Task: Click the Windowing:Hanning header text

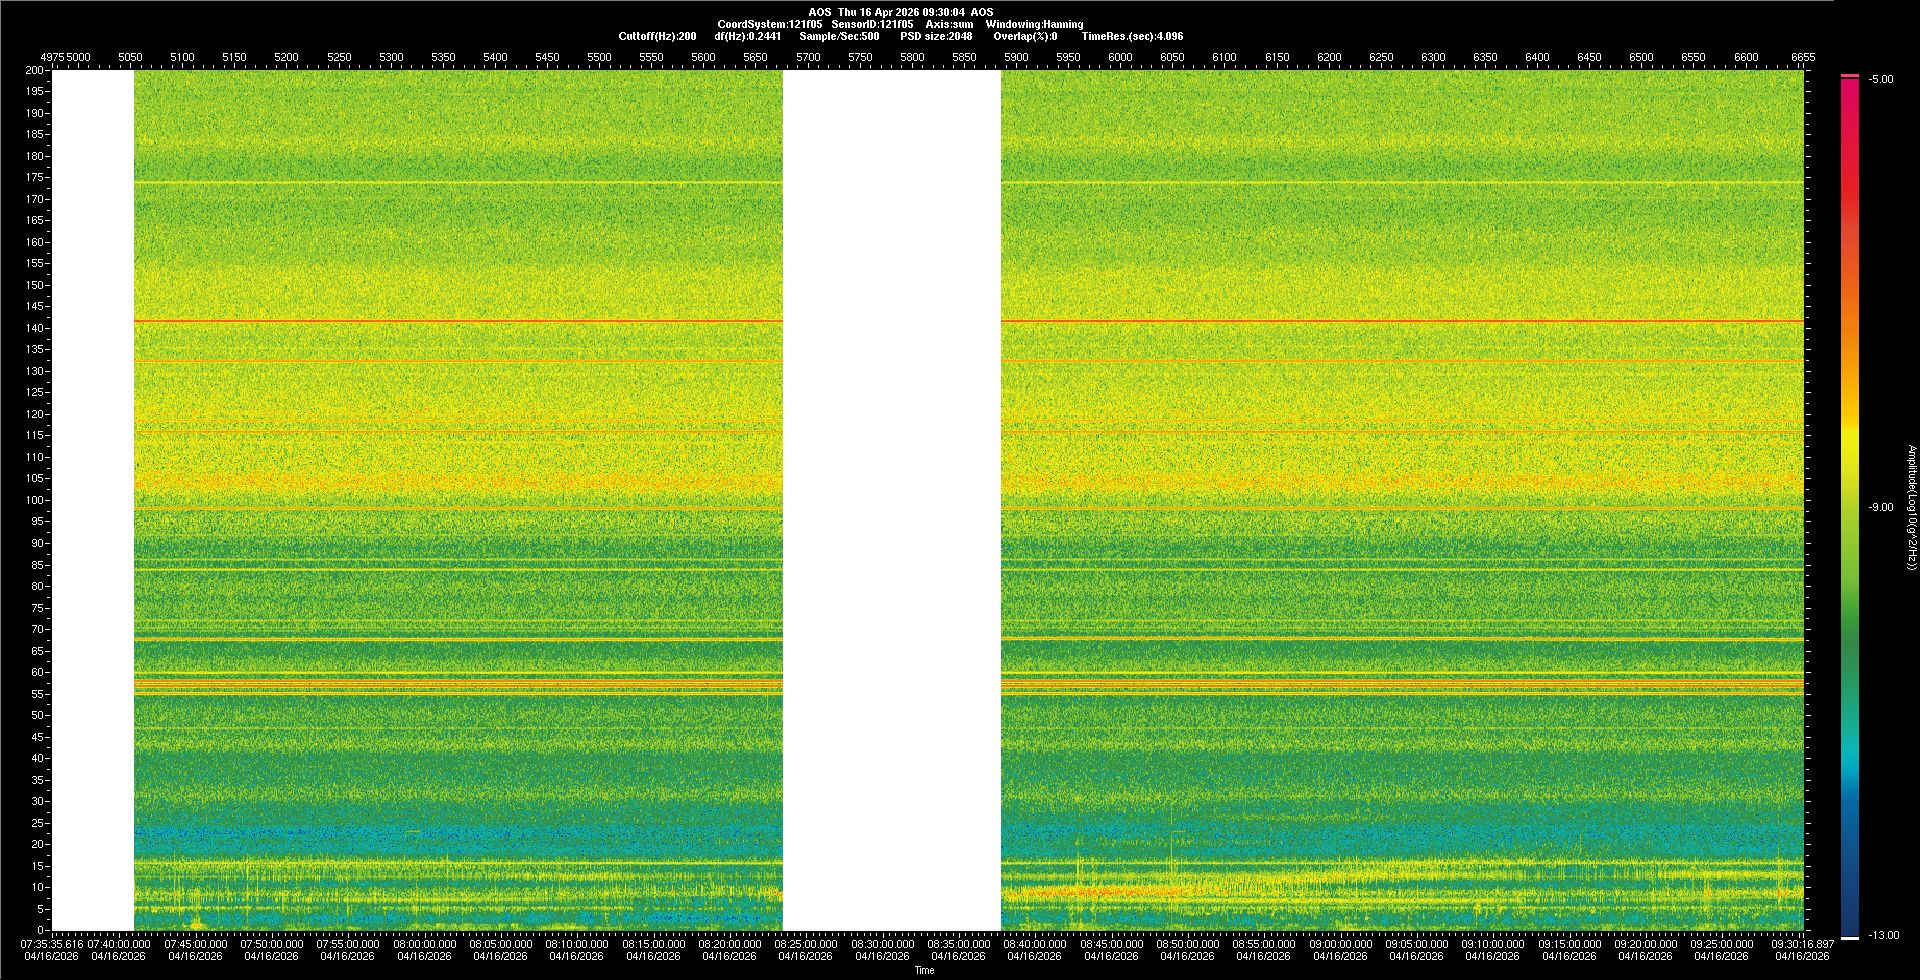Action: coord(1034,24)
